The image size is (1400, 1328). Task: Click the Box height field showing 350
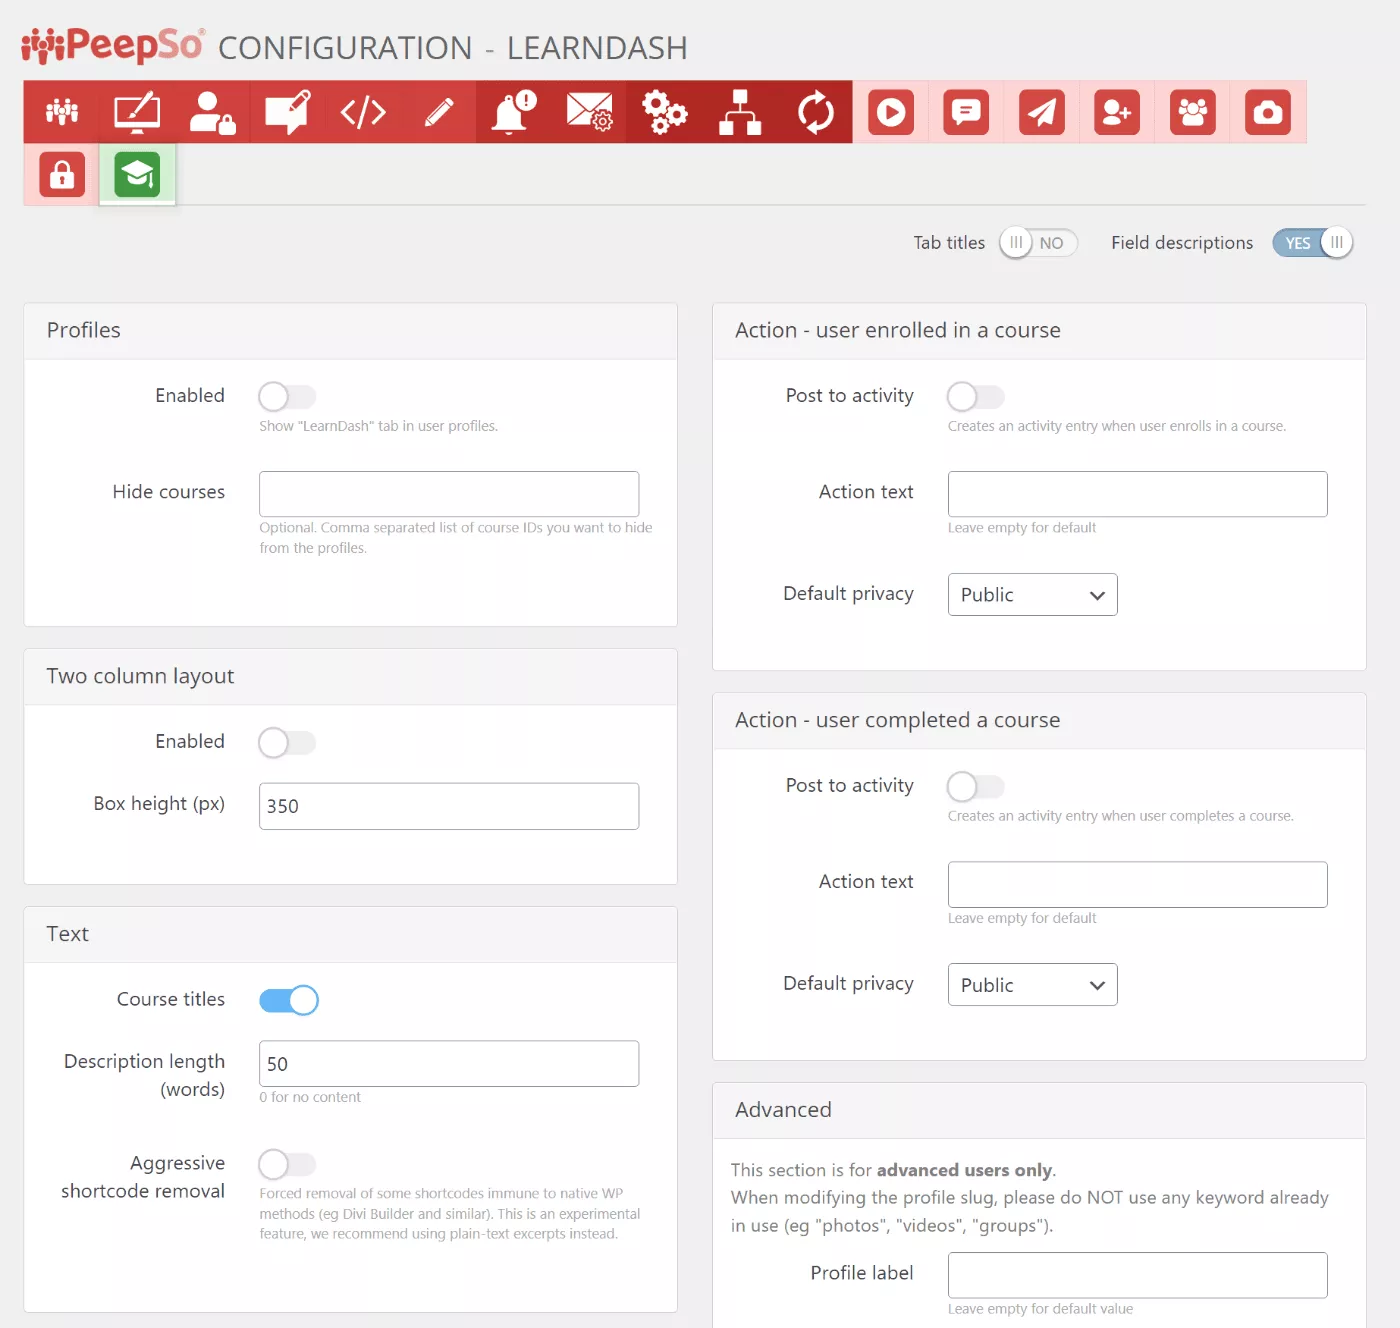point(449,806)
